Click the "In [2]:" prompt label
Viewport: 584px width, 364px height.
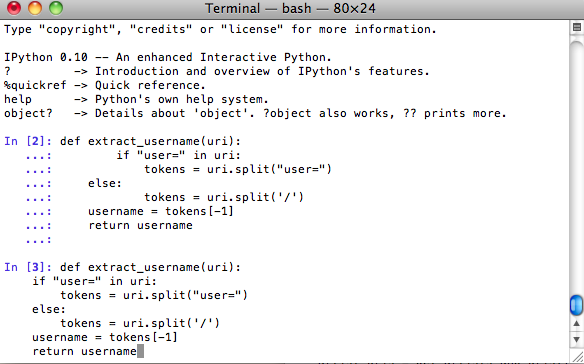(29, 141)
